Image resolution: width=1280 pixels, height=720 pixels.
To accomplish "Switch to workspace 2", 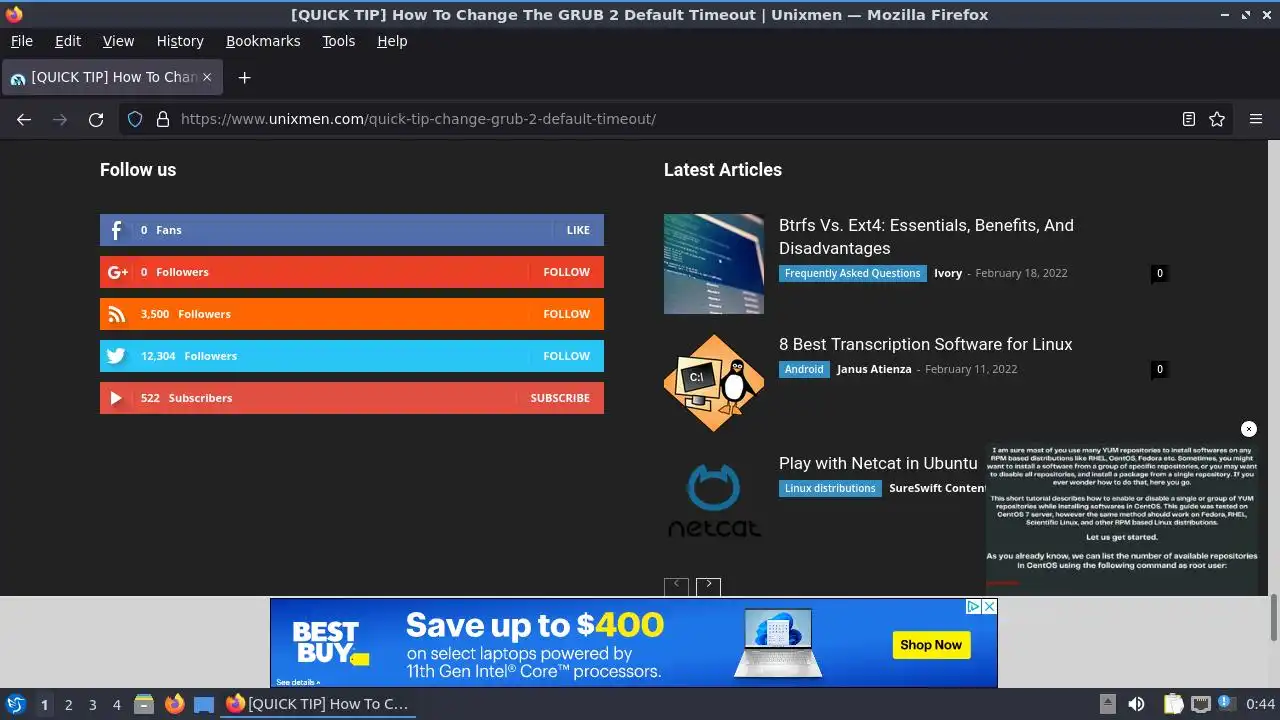I will click(68, 704).
